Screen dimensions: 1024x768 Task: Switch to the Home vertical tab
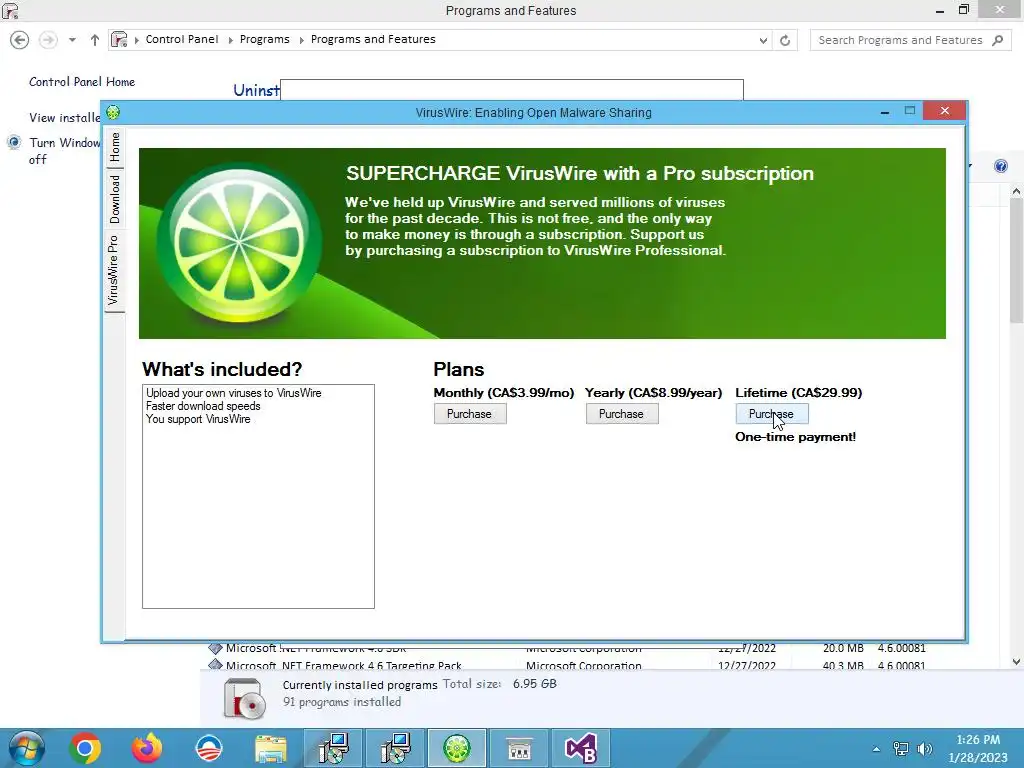coord(114,146)
